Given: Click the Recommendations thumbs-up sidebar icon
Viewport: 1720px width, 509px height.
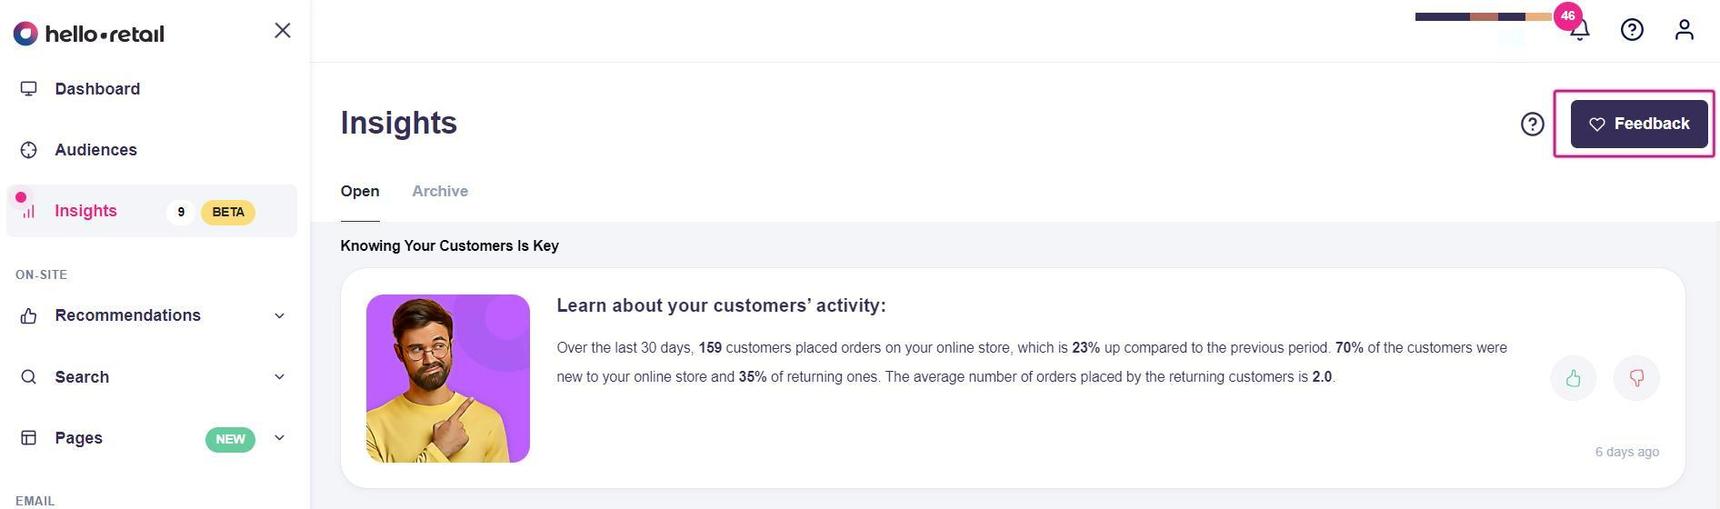Looking at the screenshot, I should pyautogui.click(x=29, y=316).
